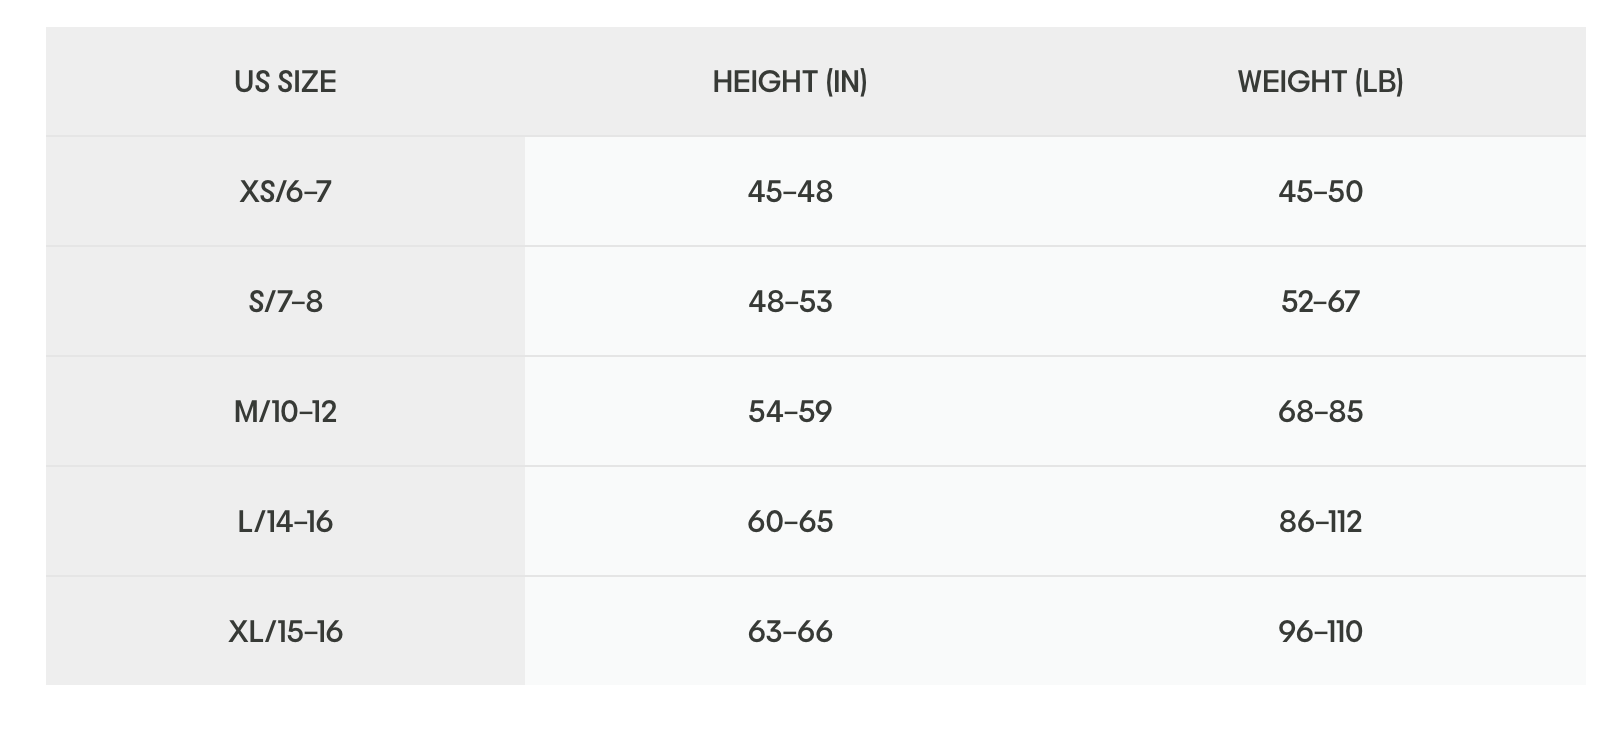This screenshot has width=1622, height=732.
Task: Click the HEIGHT (IN) column header
Action: pos(790,81)
